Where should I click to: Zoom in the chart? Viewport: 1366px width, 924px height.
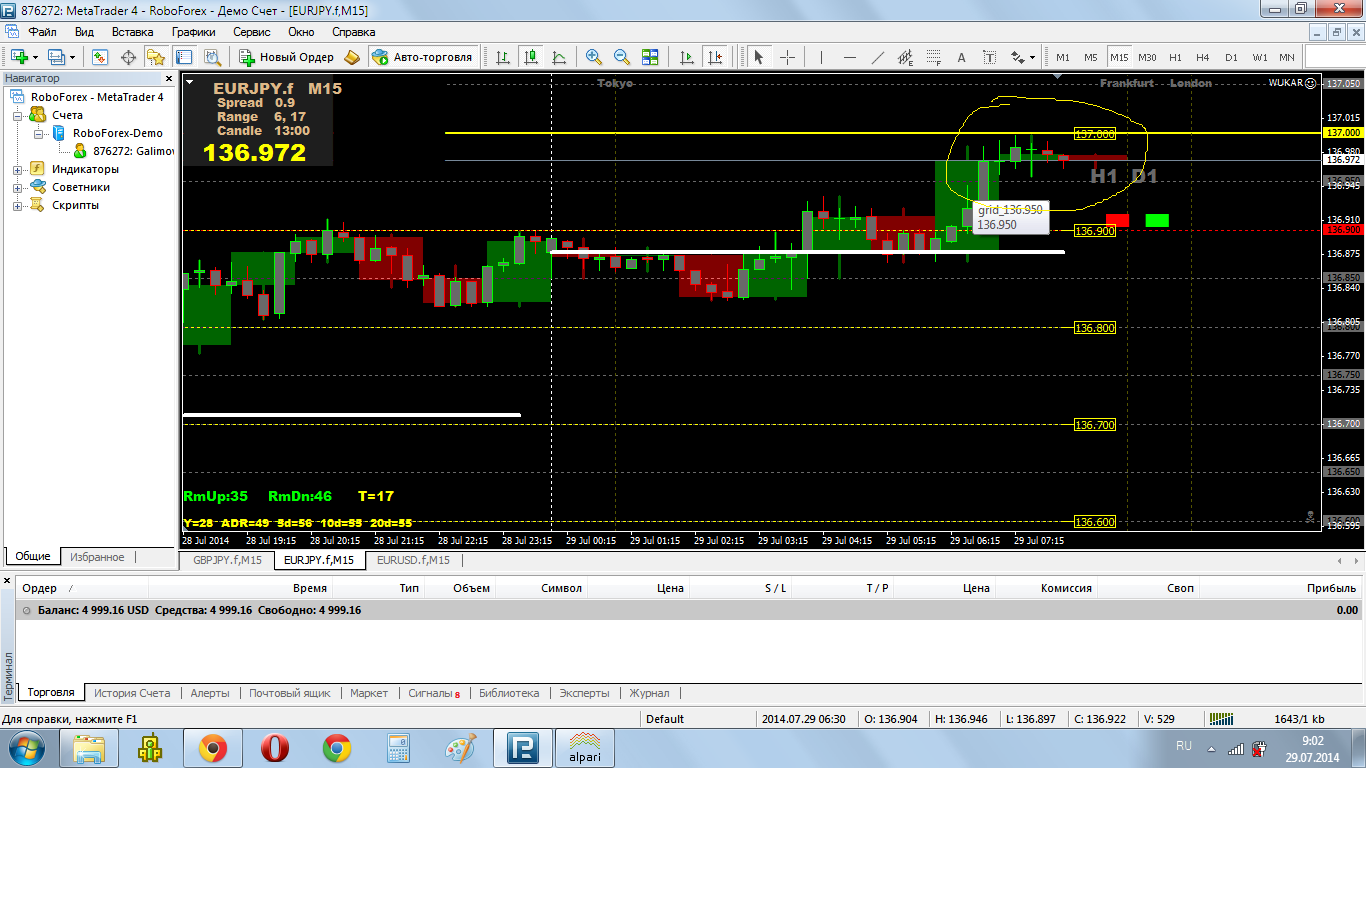594,57
